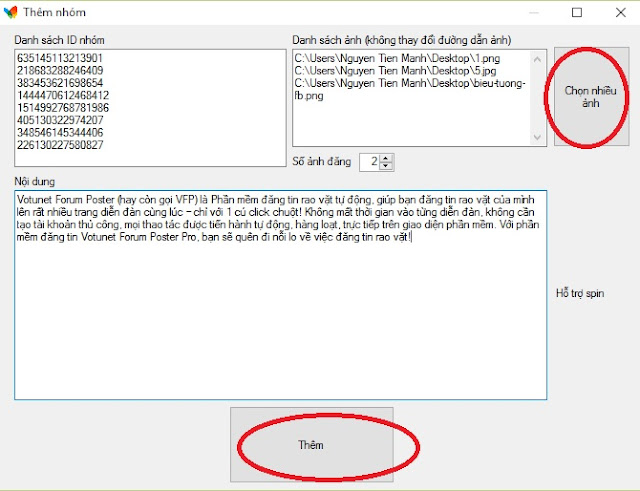Select group ID 226130227580827
640x491 pixels.
pos(60,145)
